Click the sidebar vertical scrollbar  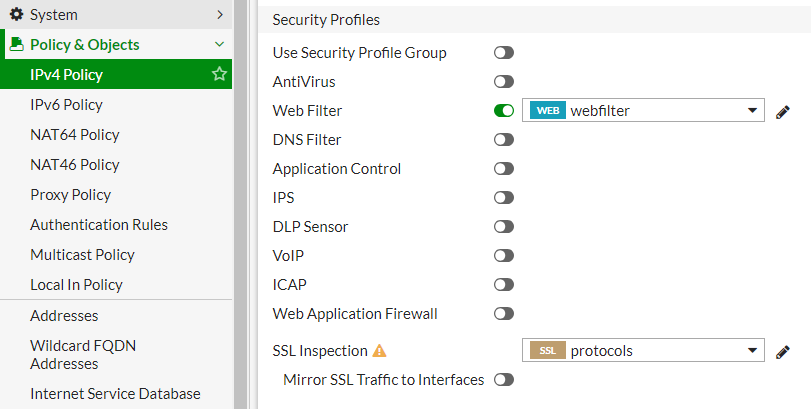[241, 204]
